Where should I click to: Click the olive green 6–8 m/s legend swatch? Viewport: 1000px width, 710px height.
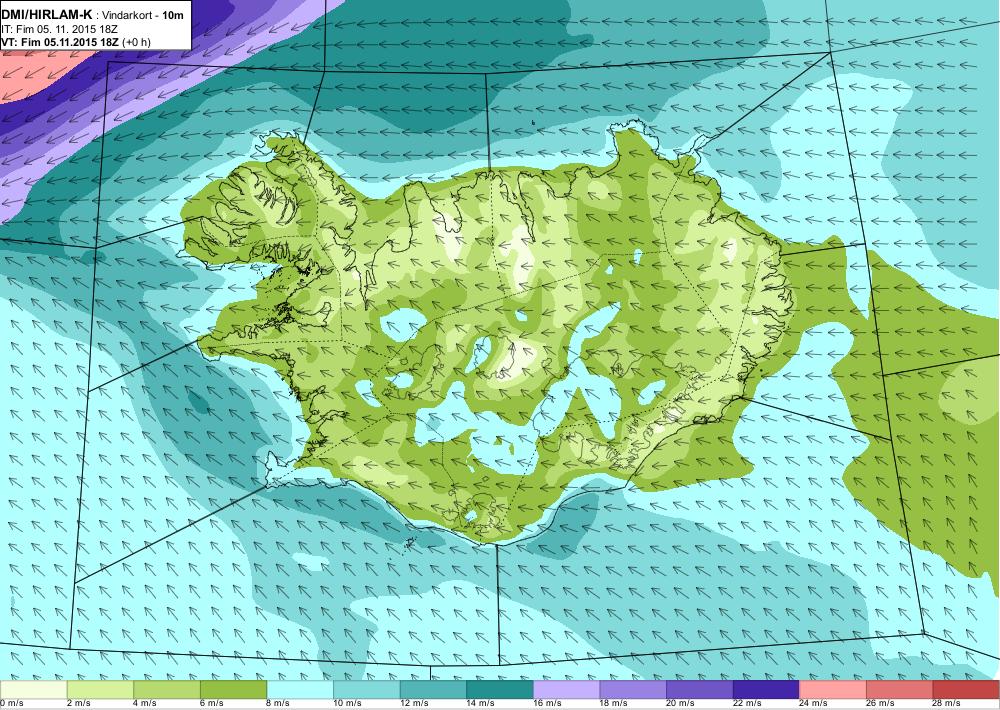233,690
